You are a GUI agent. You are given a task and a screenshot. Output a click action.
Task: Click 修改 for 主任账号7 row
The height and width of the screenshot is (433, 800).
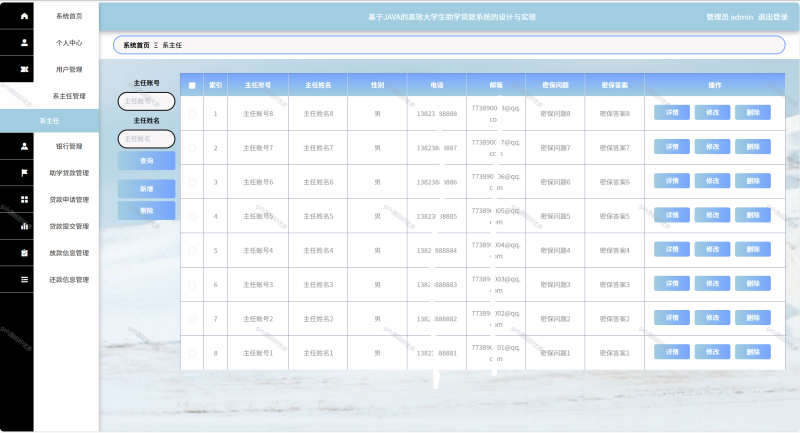point(711,147)
